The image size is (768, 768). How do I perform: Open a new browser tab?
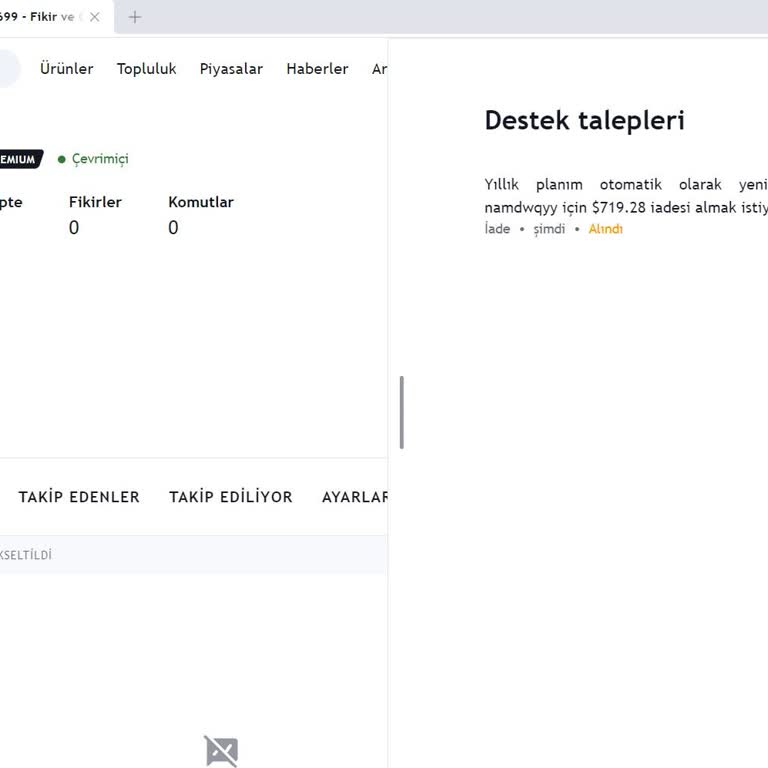pos(135,17)
